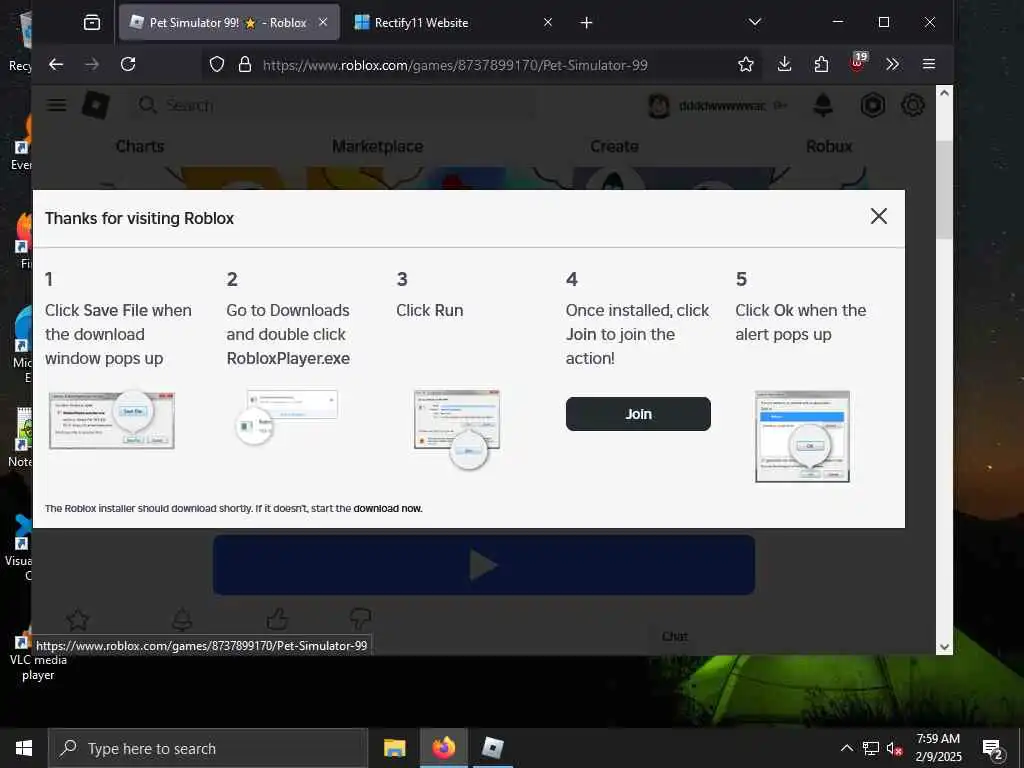Click the Save File step 1 illustration

[x=112, y=421]
